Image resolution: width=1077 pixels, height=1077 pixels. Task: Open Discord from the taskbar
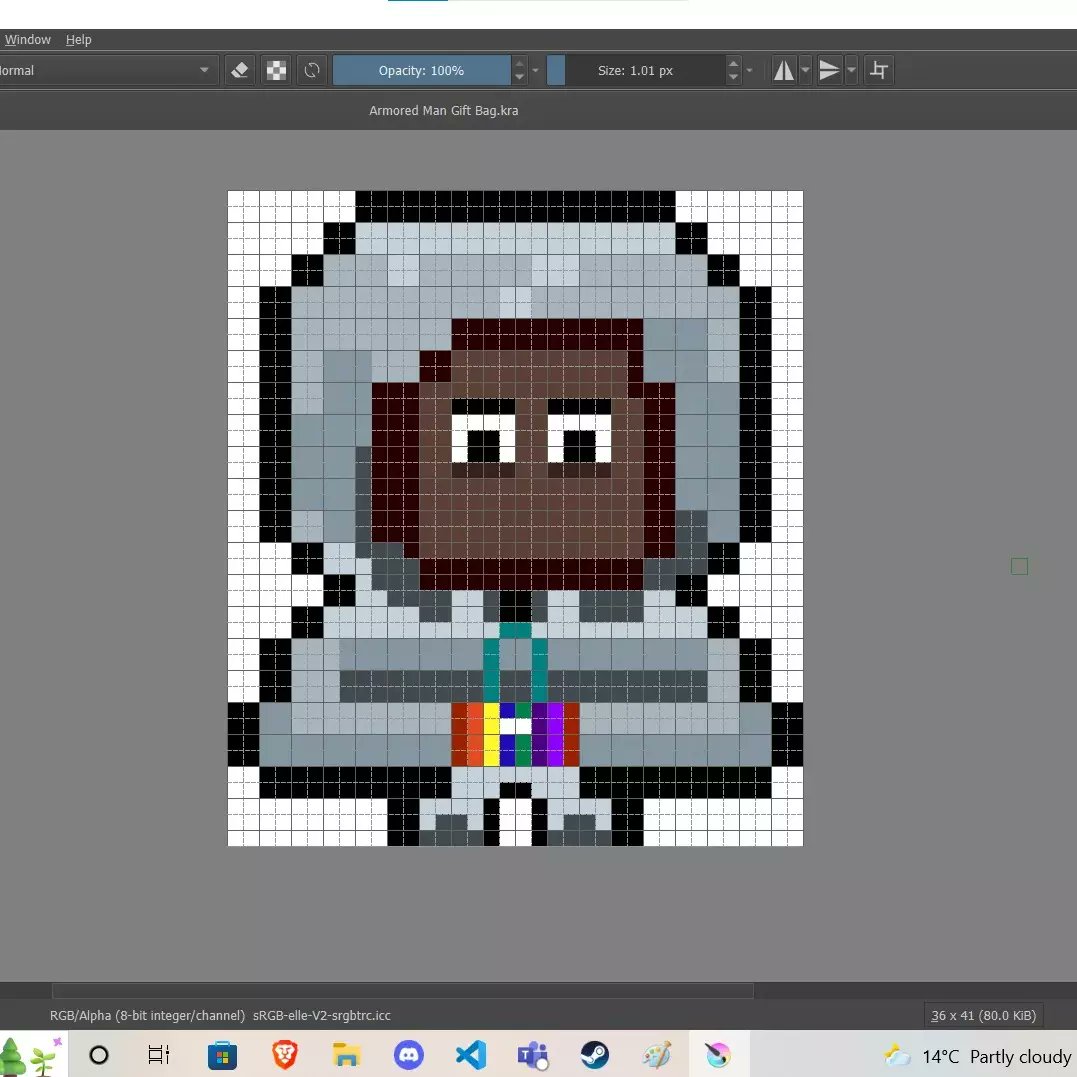[409, 1055]
